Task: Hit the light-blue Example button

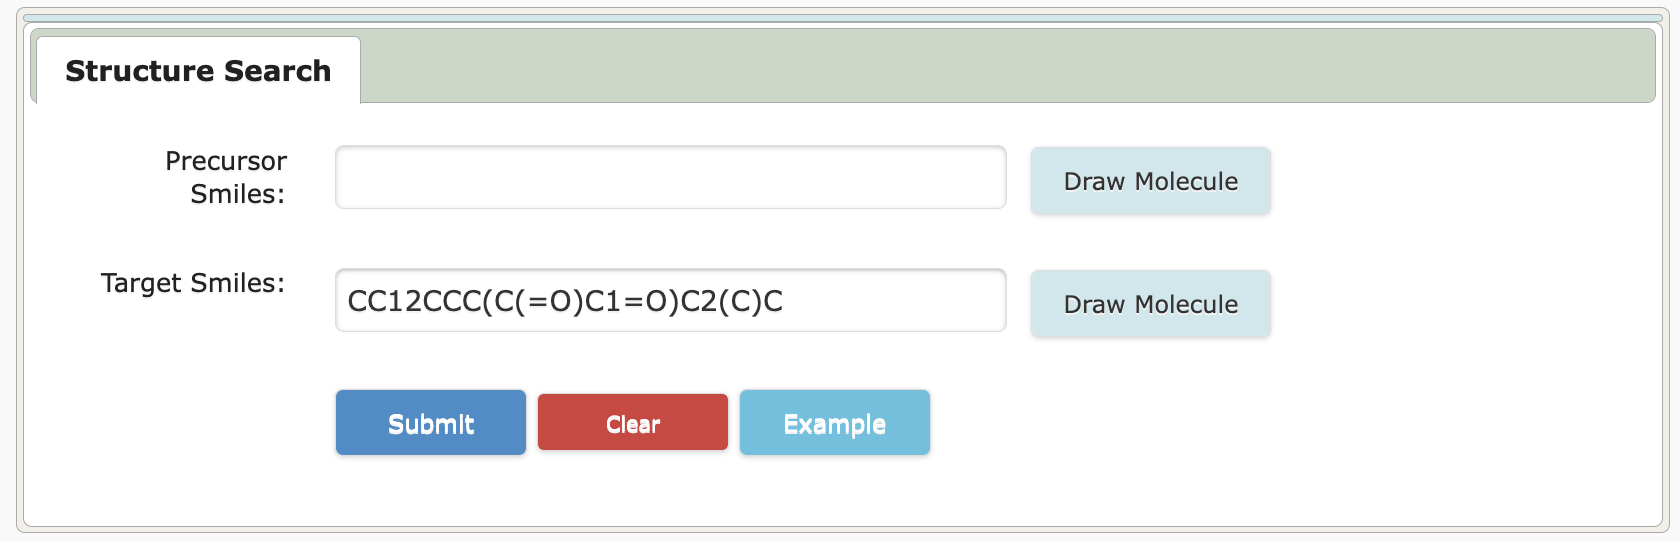Action: click(835, 423)
